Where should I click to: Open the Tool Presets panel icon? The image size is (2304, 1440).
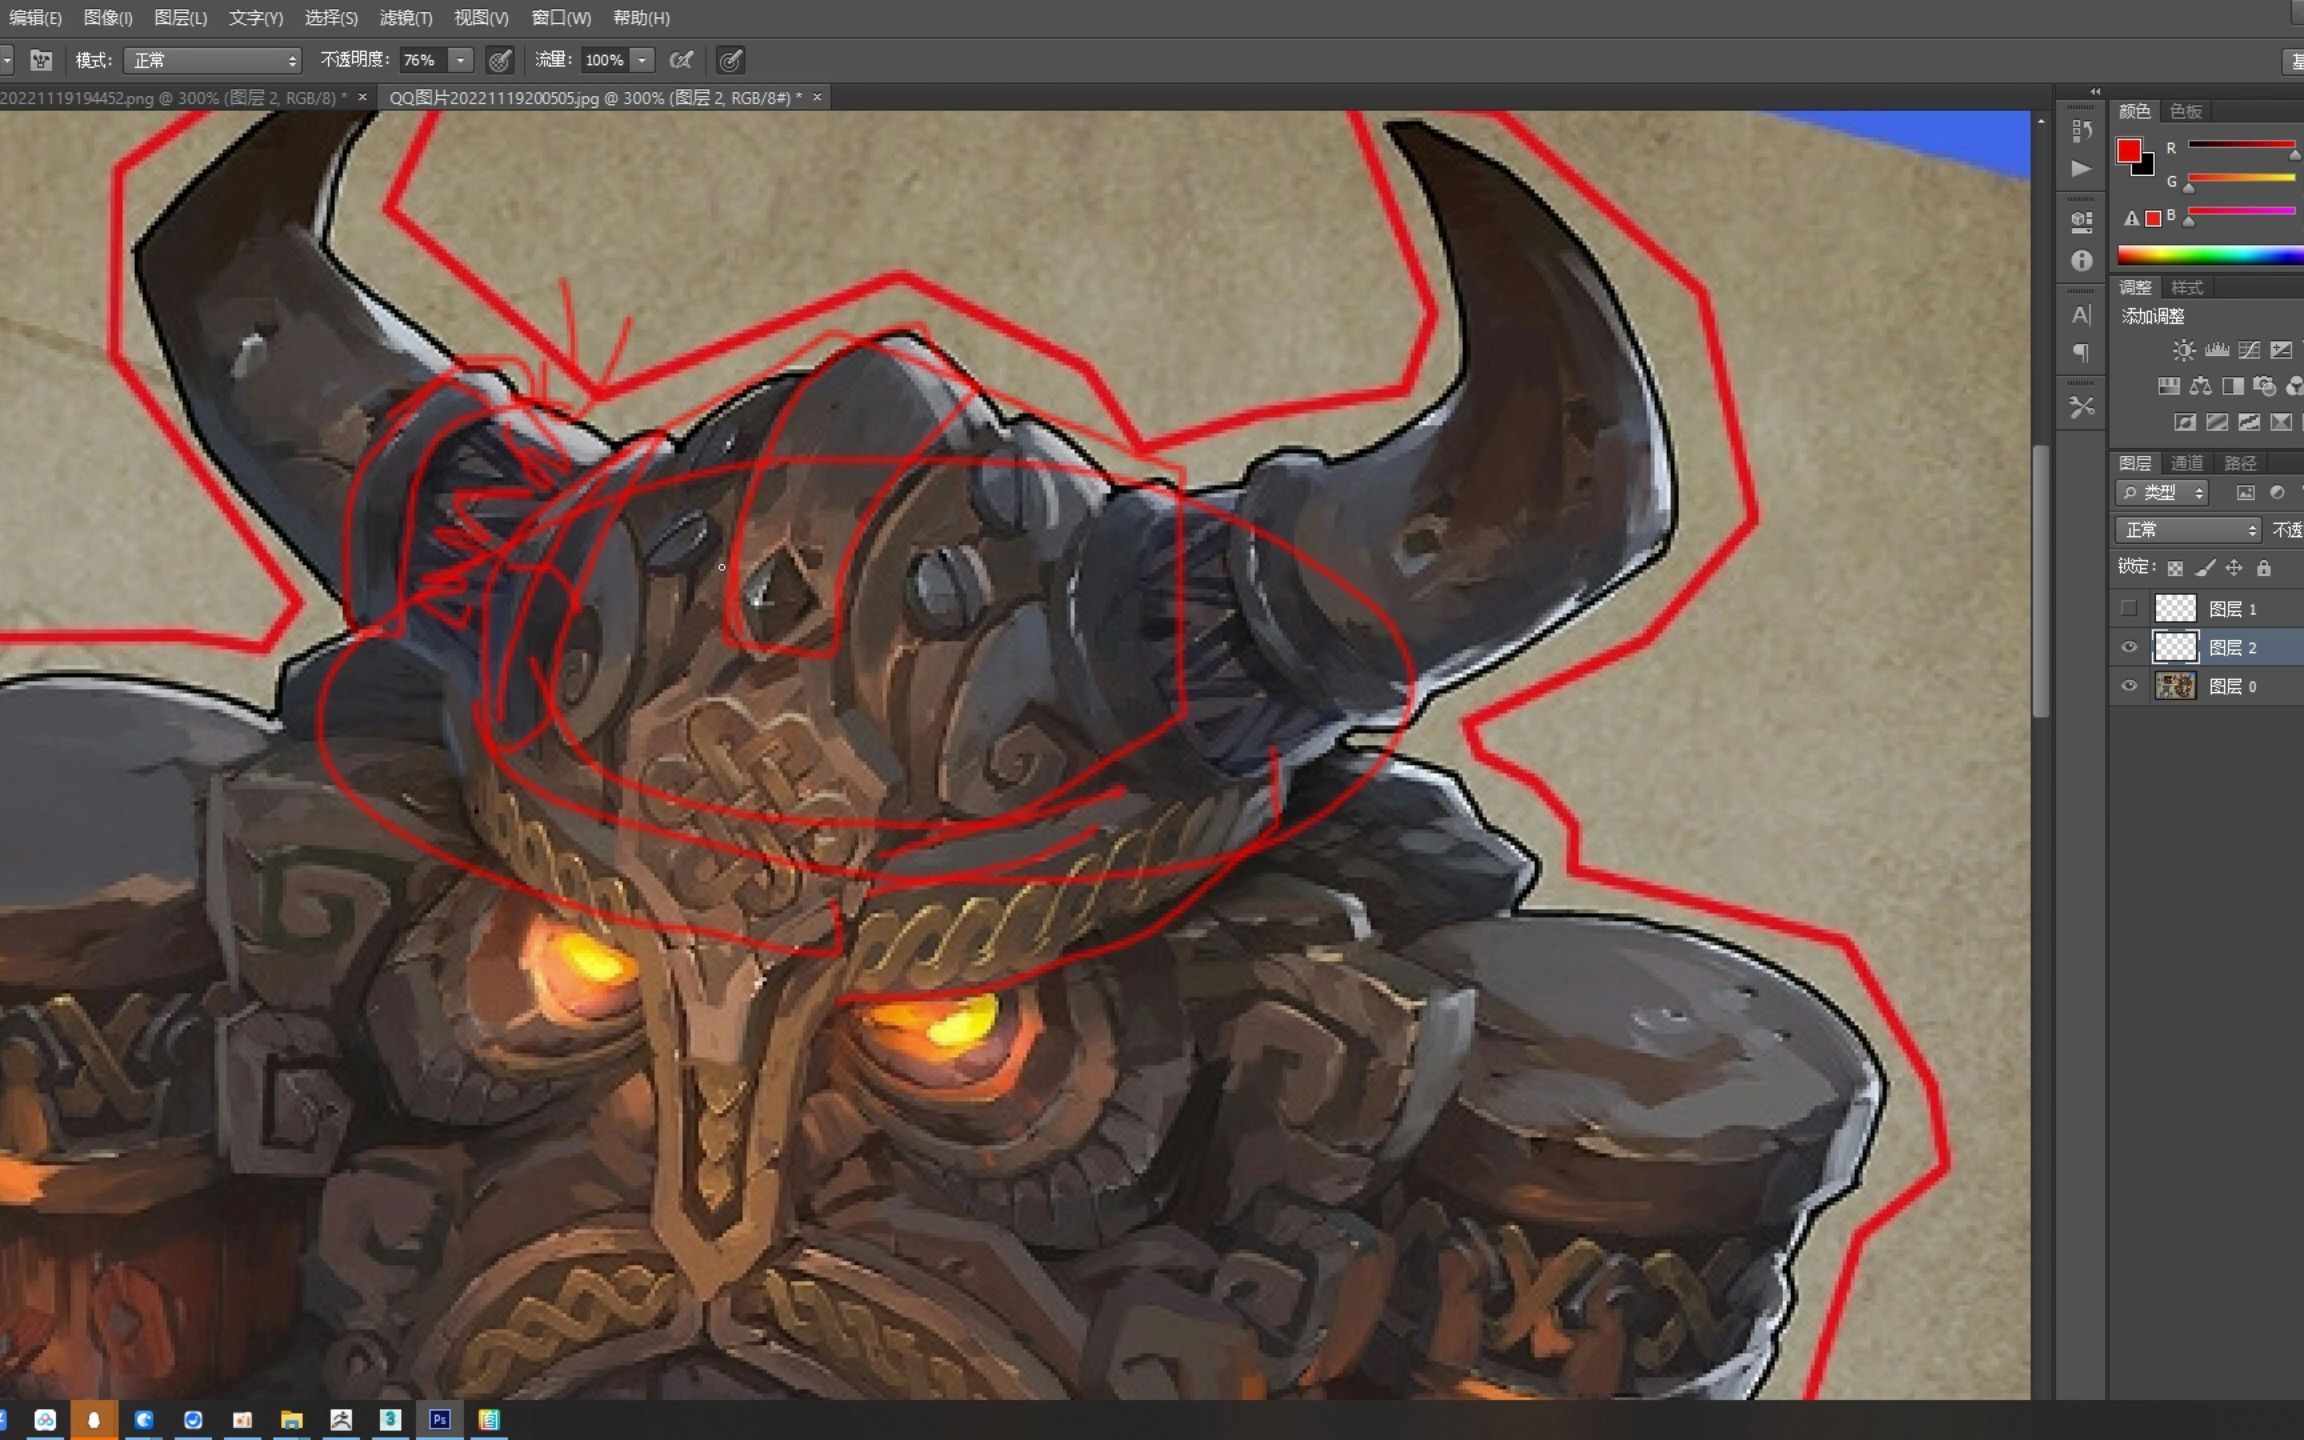click(x=2082, y=407)
